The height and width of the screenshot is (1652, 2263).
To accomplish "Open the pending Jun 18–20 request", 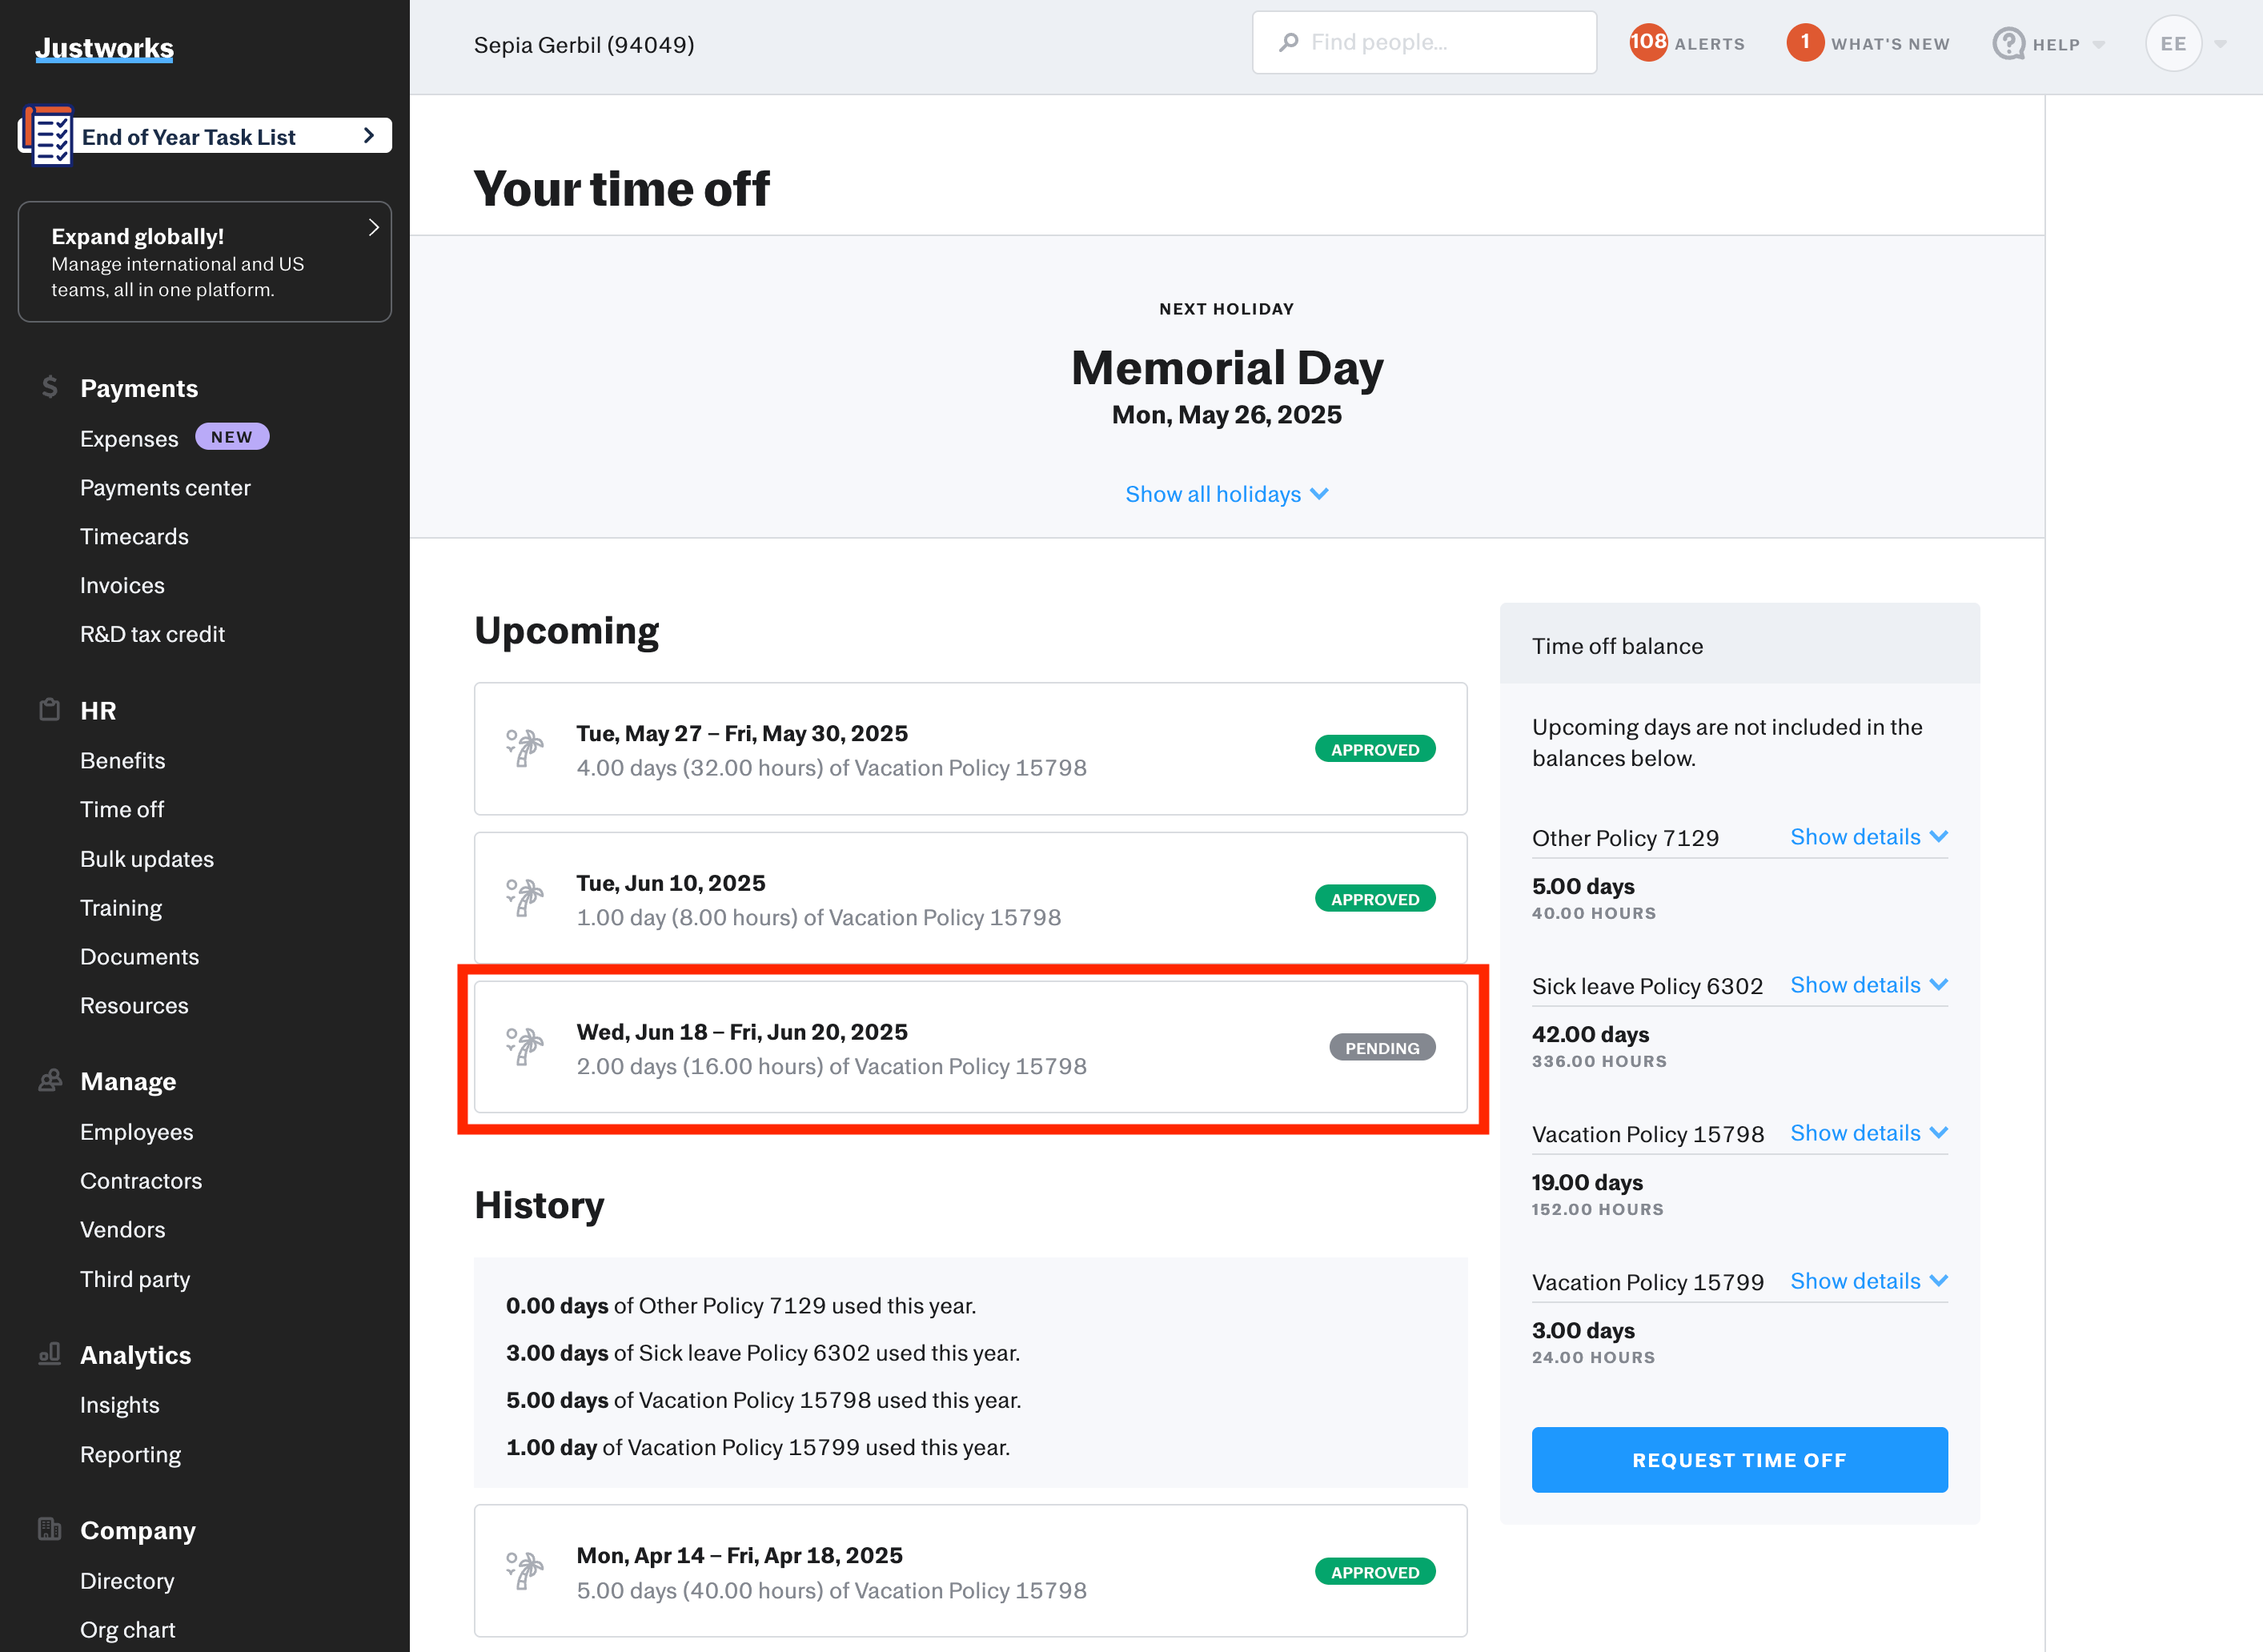I will coord(970,1047).
